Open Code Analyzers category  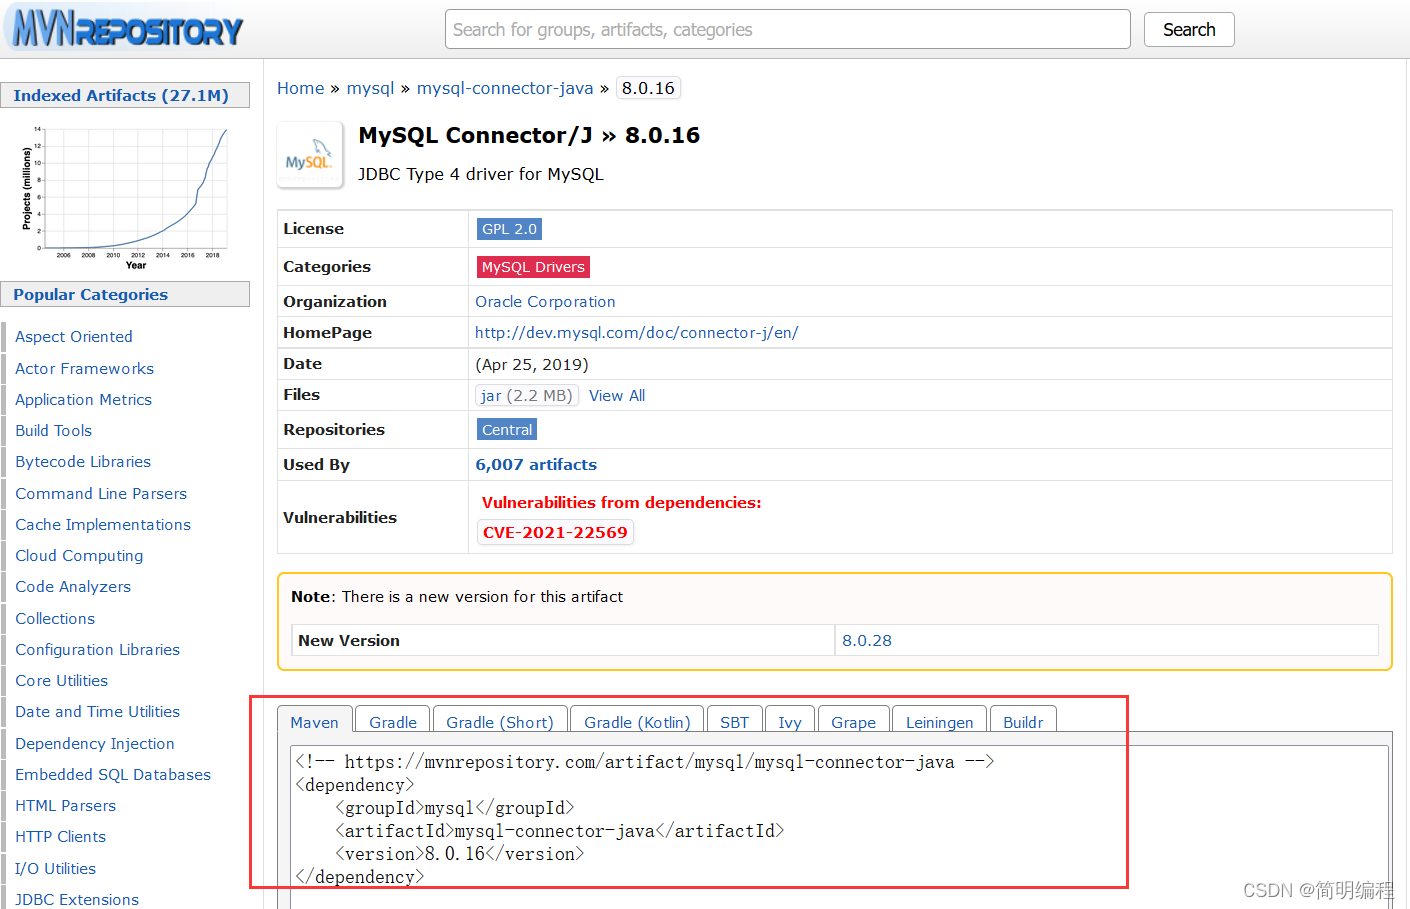73,587
